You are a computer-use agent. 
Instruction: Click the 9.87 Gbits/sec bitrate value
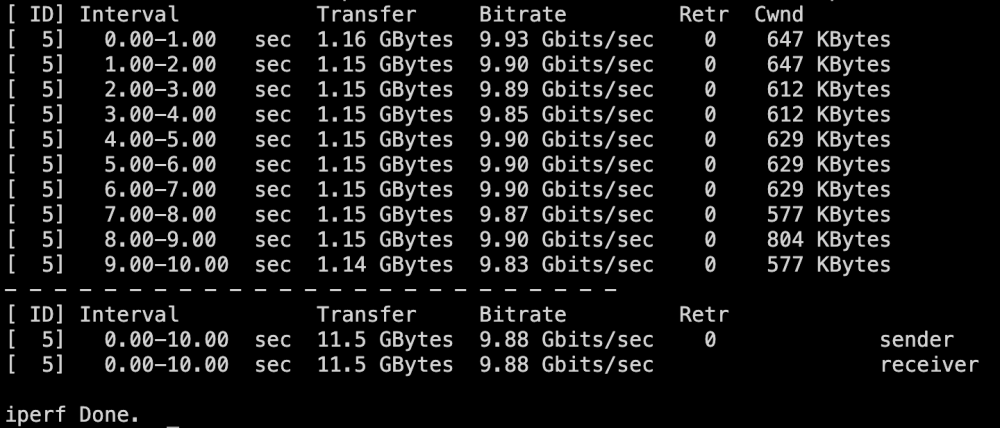[x=566, y=215]
